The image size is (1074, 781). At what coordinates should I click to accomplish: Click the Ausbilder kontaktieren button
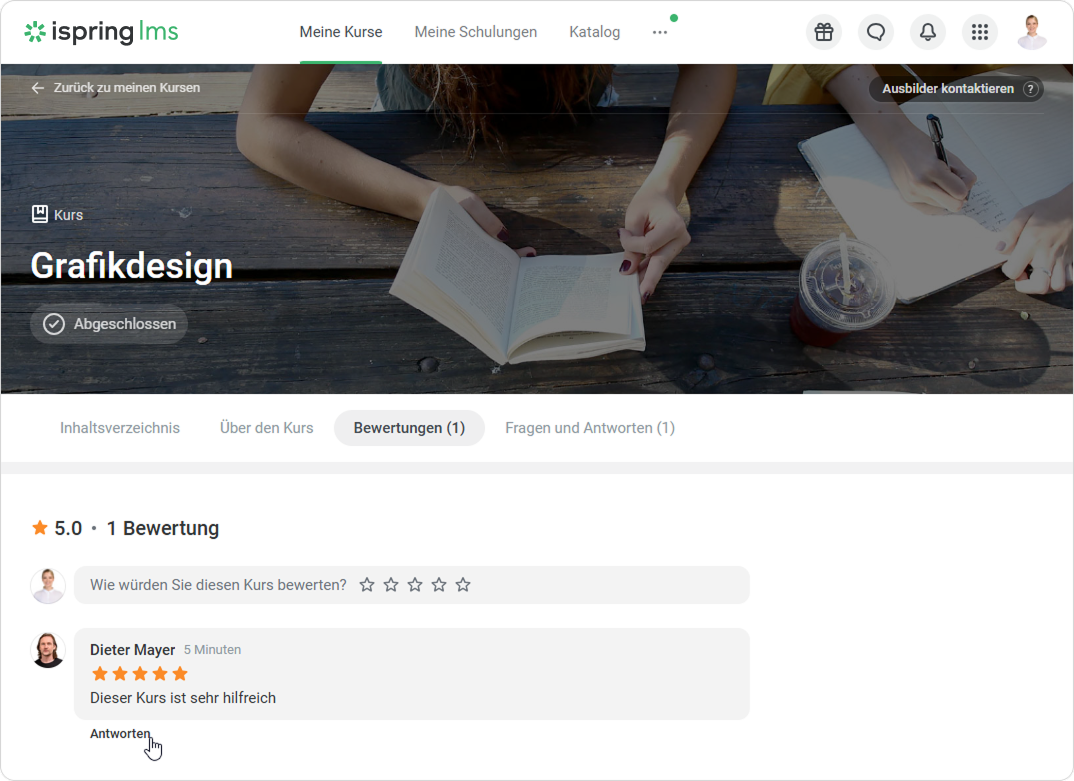click(947, 89)
